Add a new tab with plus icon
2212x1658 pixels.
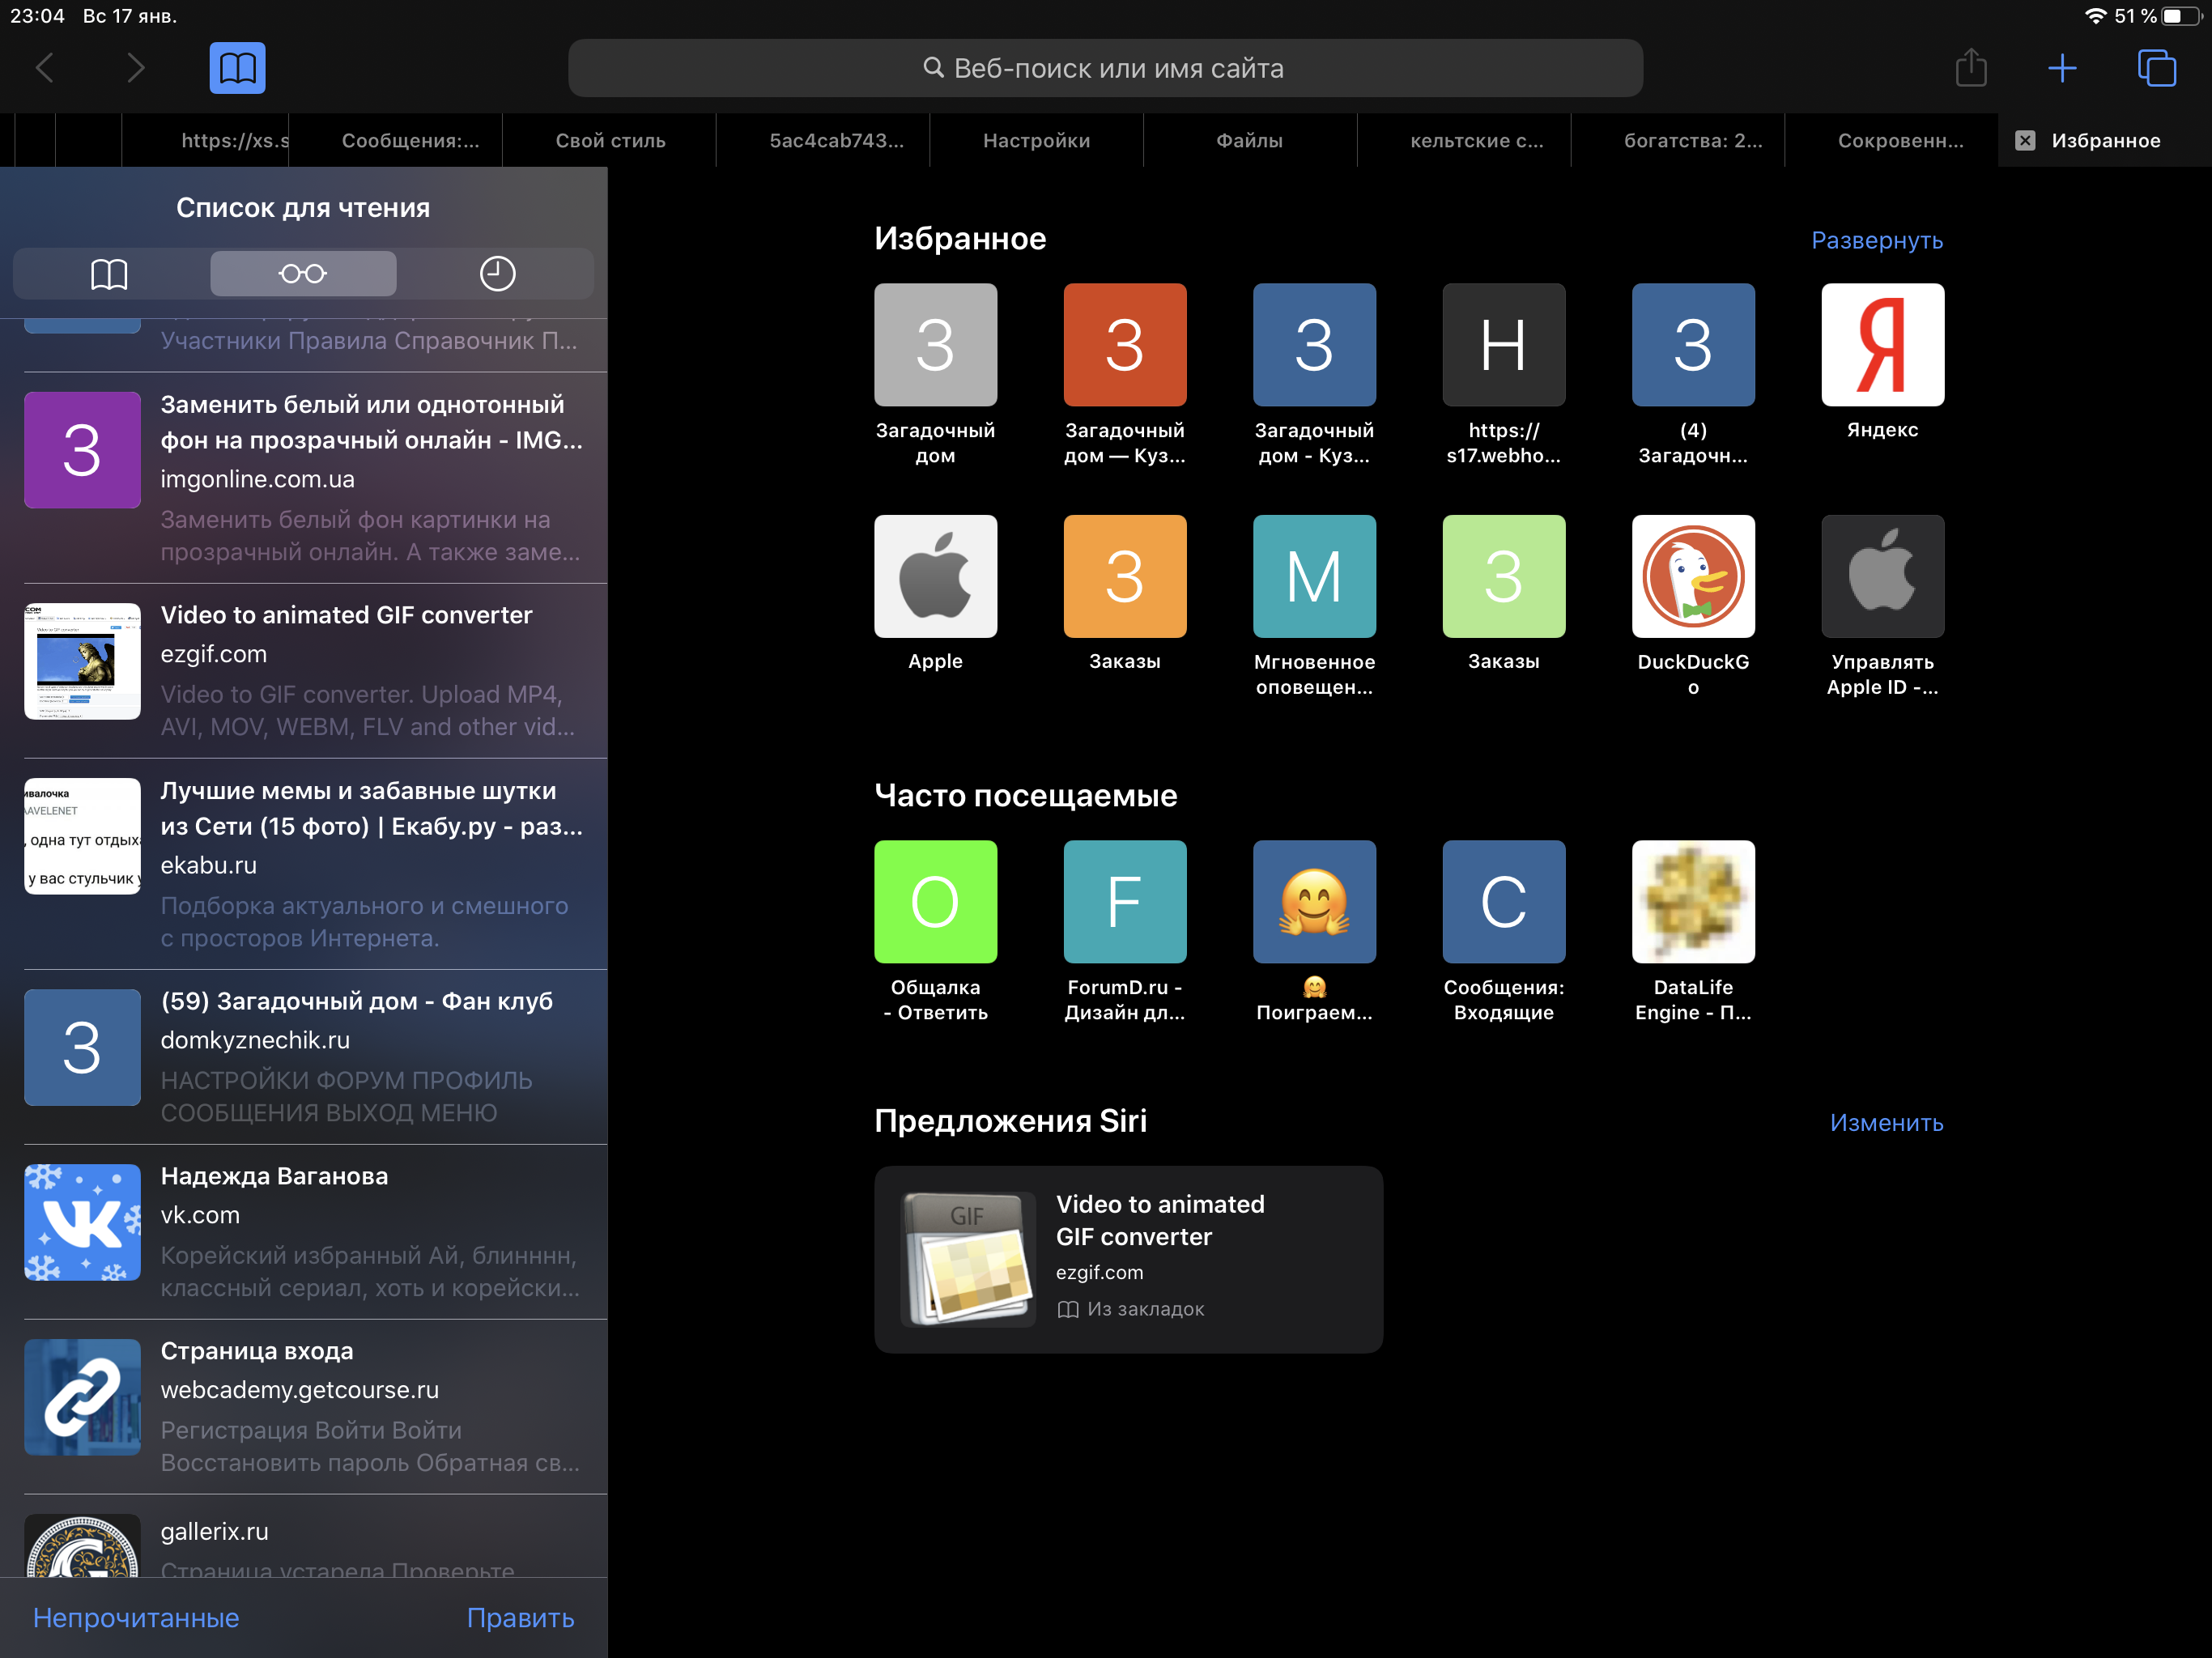pos(2061,68)
